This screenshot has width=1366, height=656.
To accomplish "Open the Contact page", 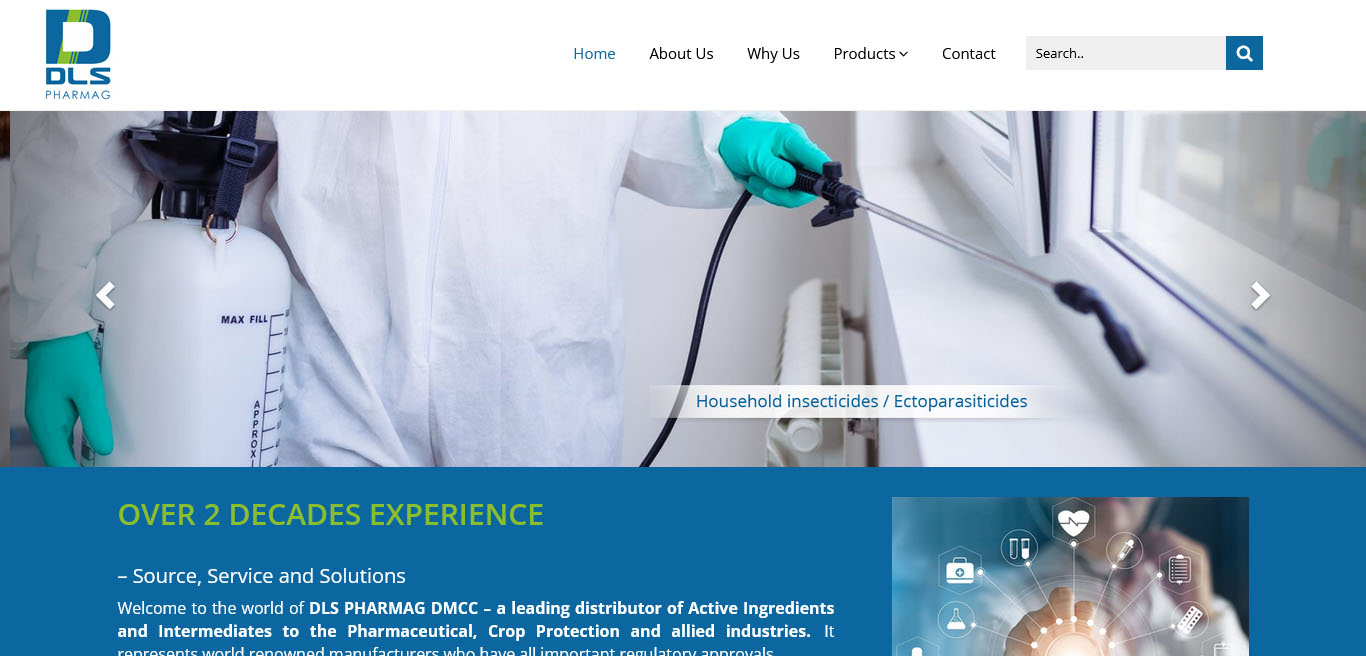I will [x=968, y=54].
